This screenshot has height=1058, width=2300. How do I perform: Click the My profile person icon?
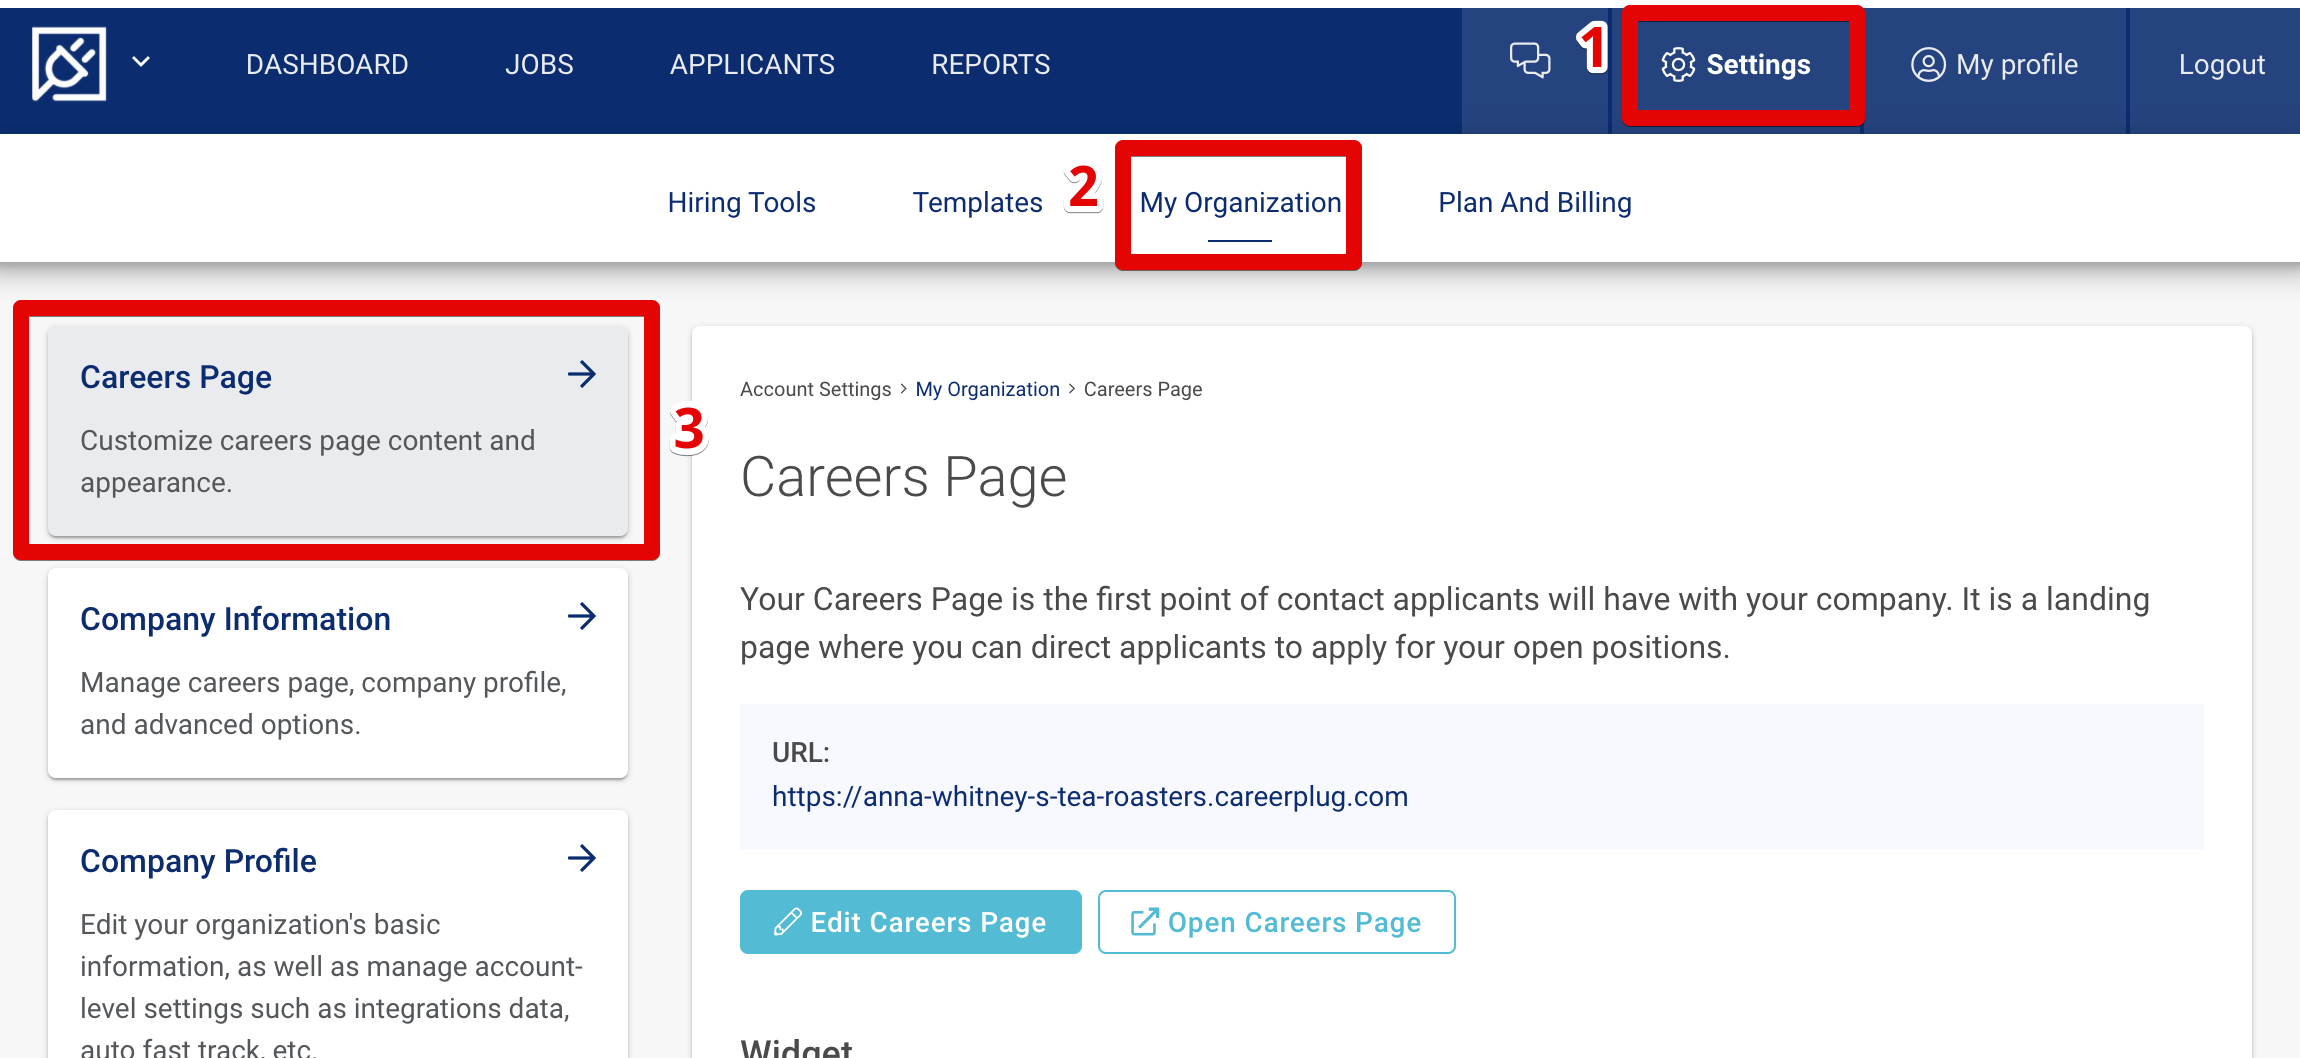1928,64
